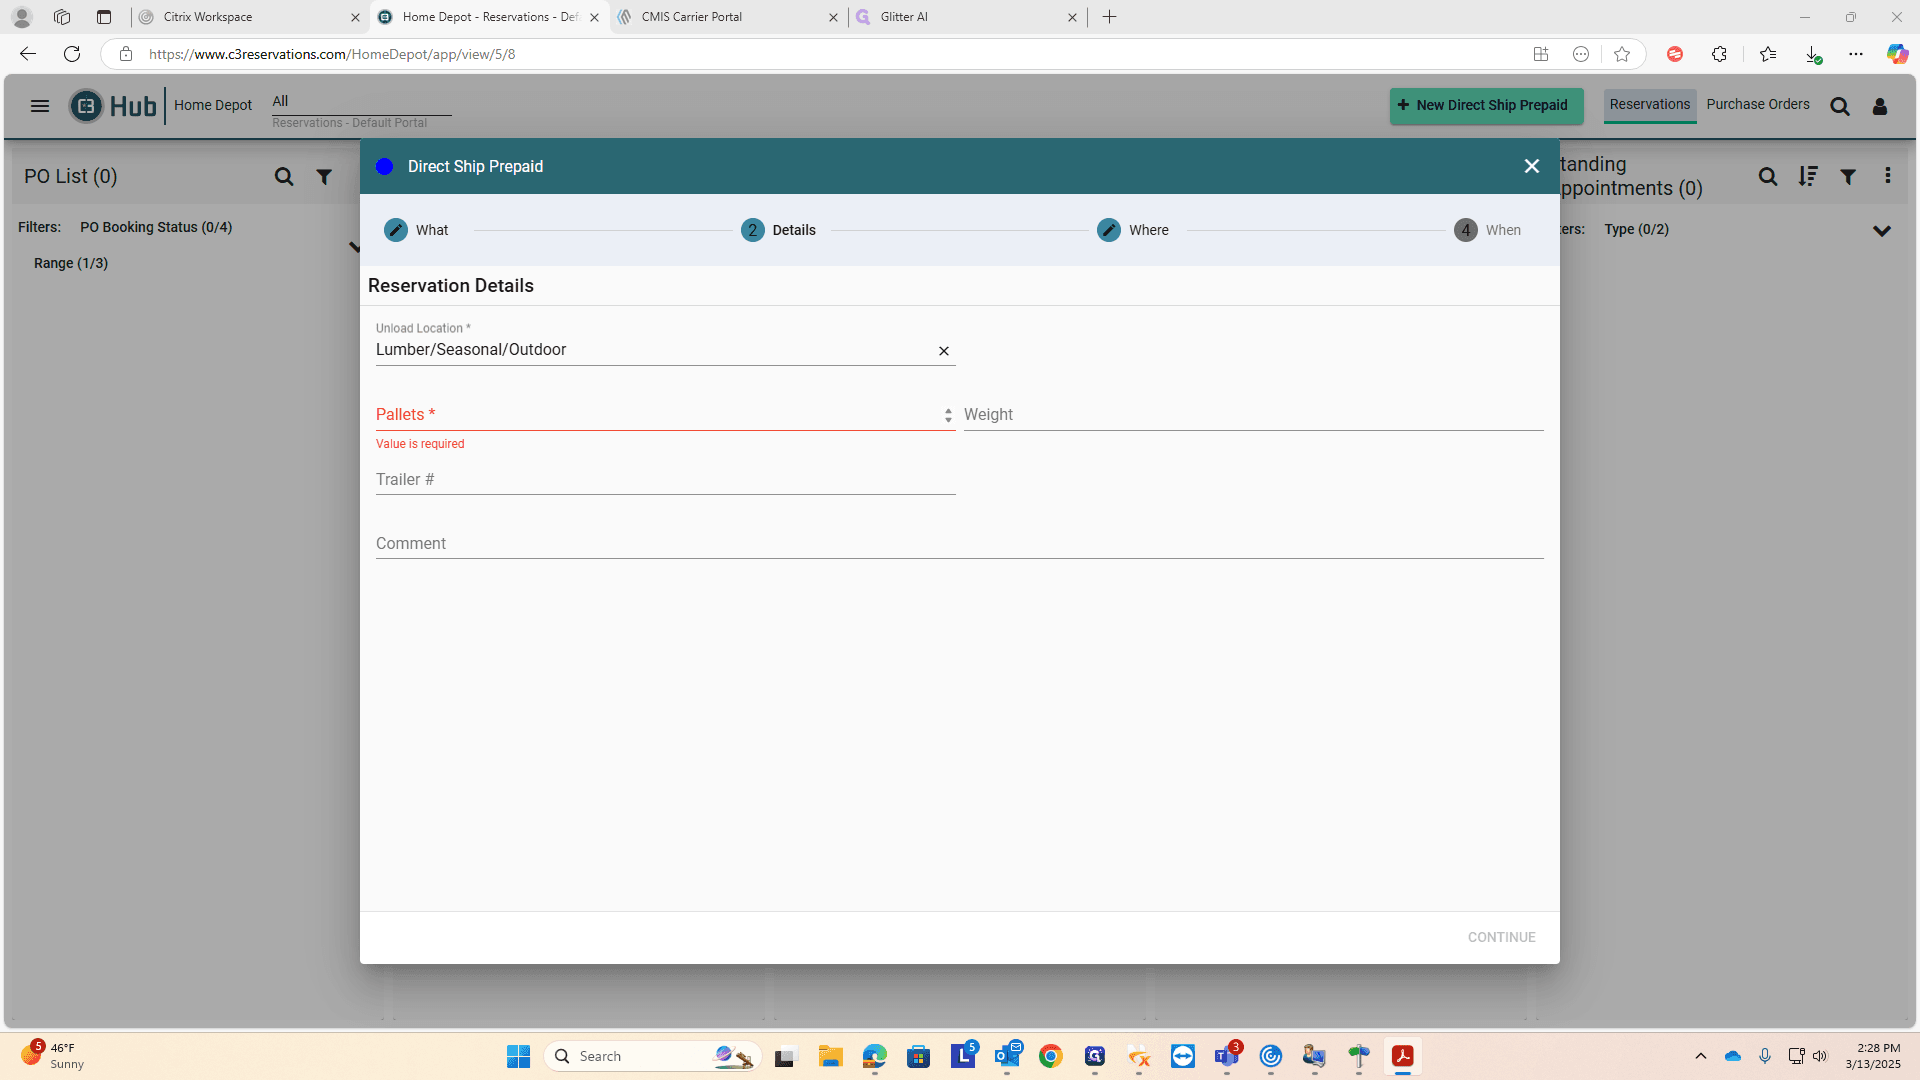Expand the Type filter chevron

(1882, 231)
